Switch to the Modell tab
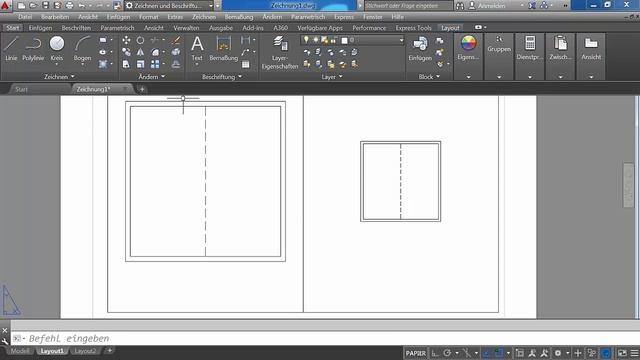640x360 pixels. pyautogui.click(x=20, y=351)
